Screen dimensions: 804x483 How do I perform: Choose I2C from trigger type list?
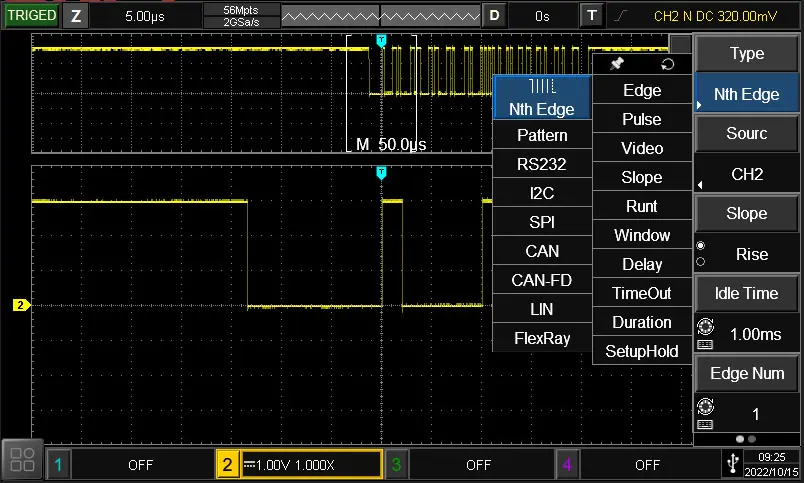[542, 193]
